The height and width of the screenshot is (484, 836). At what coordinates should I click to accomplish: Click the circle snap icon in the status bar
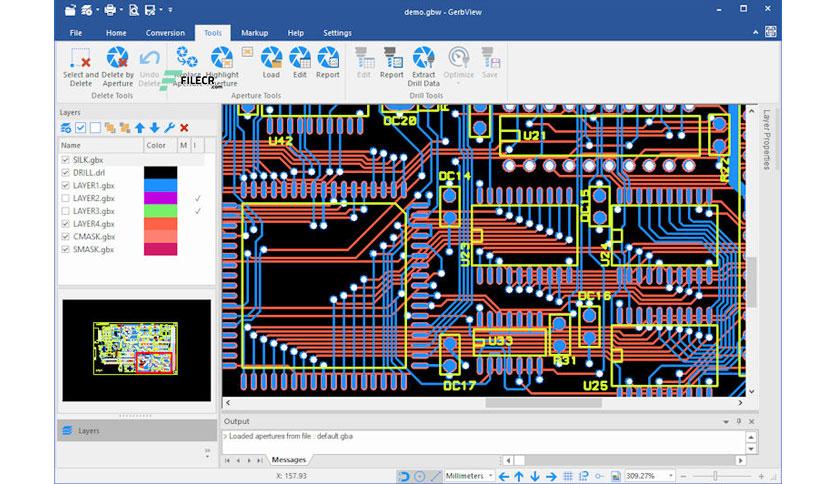click(x=420, y=476)
